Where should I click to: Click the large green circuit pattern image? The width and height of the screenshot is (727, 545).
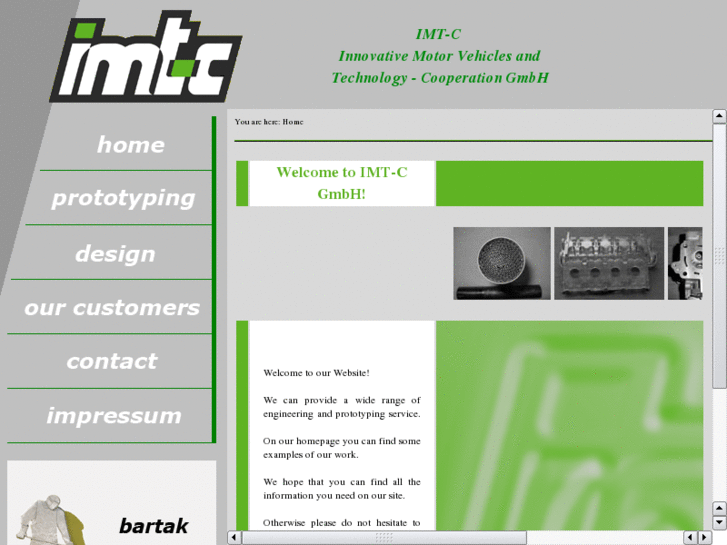click(569, 426)
